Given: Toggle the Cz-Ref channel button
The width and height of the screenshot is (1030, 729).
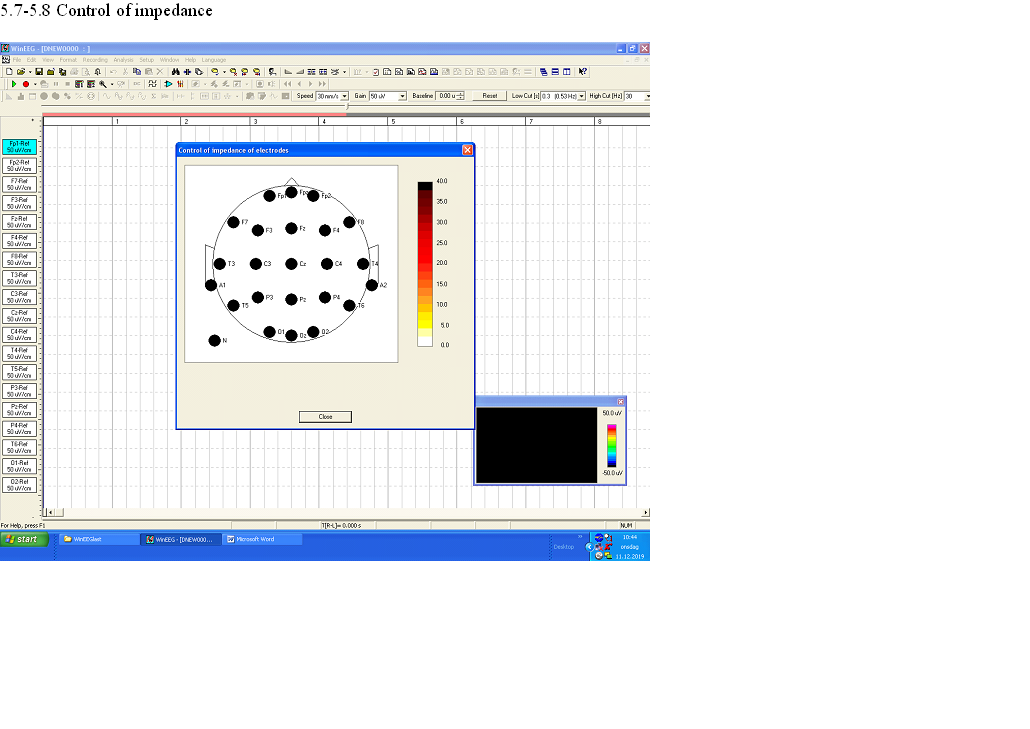Looking at the screenshot, I should pos(19,316).
